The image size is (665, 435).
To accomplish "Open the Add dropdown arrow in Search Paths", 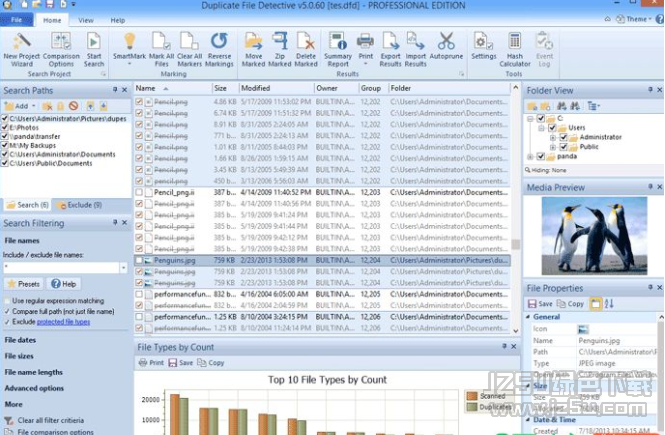I will pos(34,106).
